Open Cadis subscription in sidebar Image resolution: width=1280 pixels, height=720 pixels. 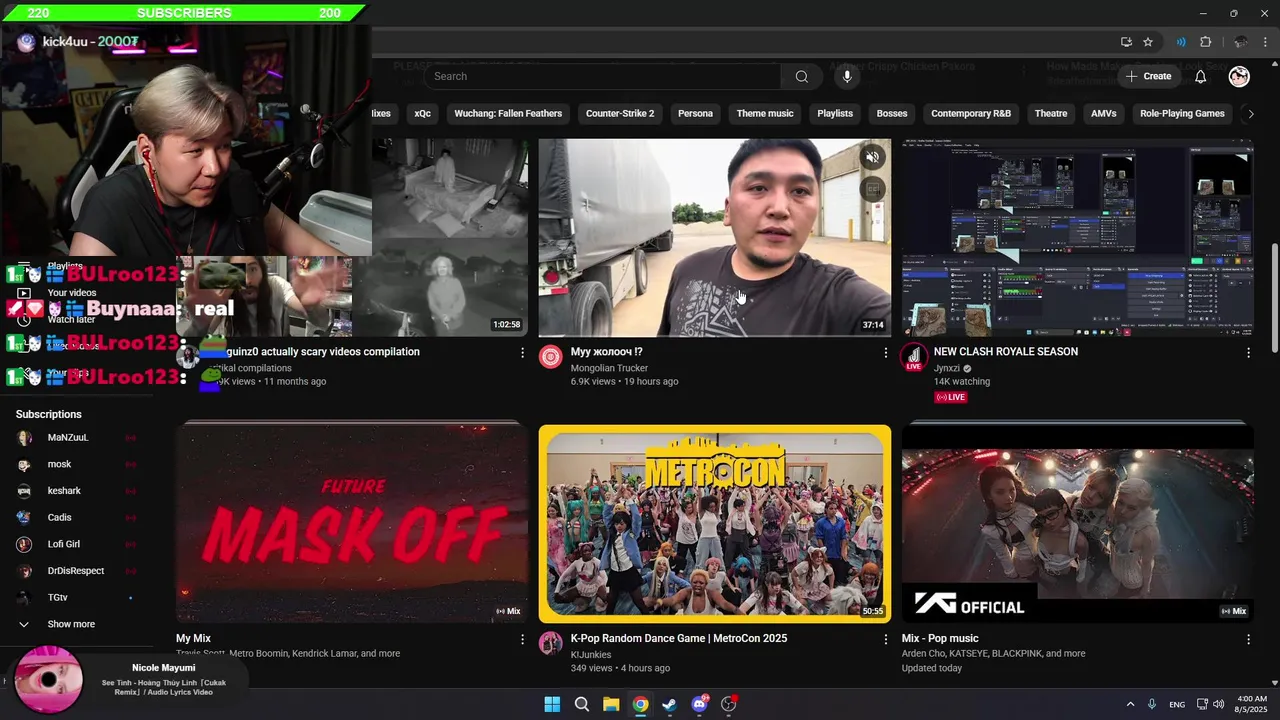(77, 518)
